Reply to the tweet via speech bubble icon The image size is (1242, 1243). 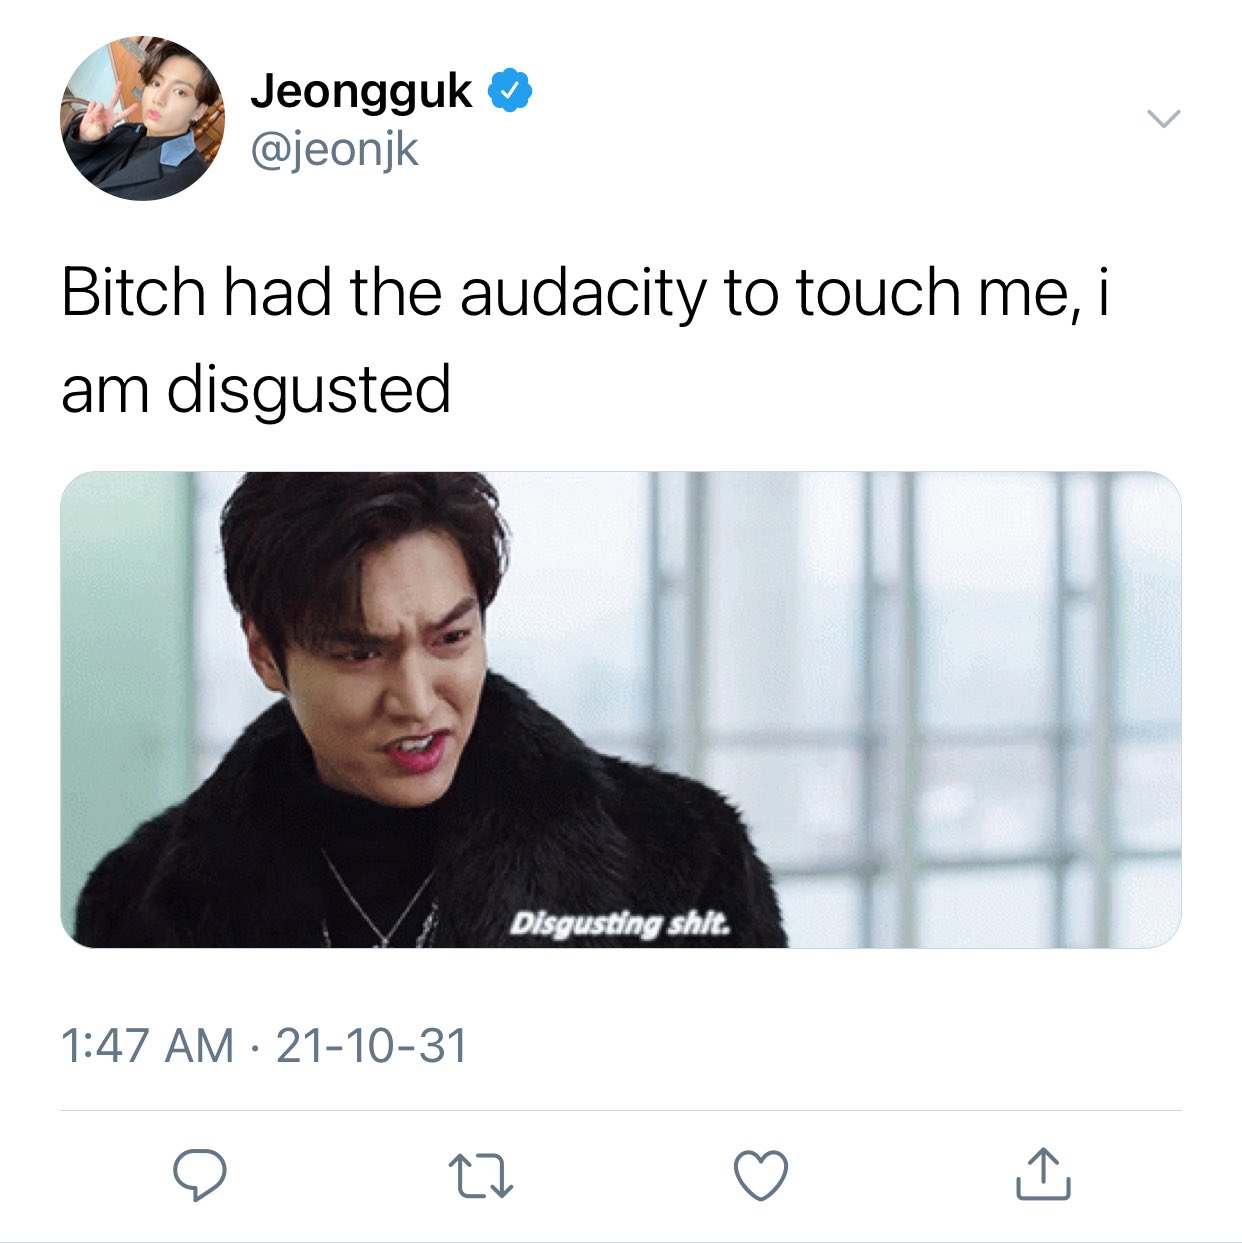point(200,1175)
